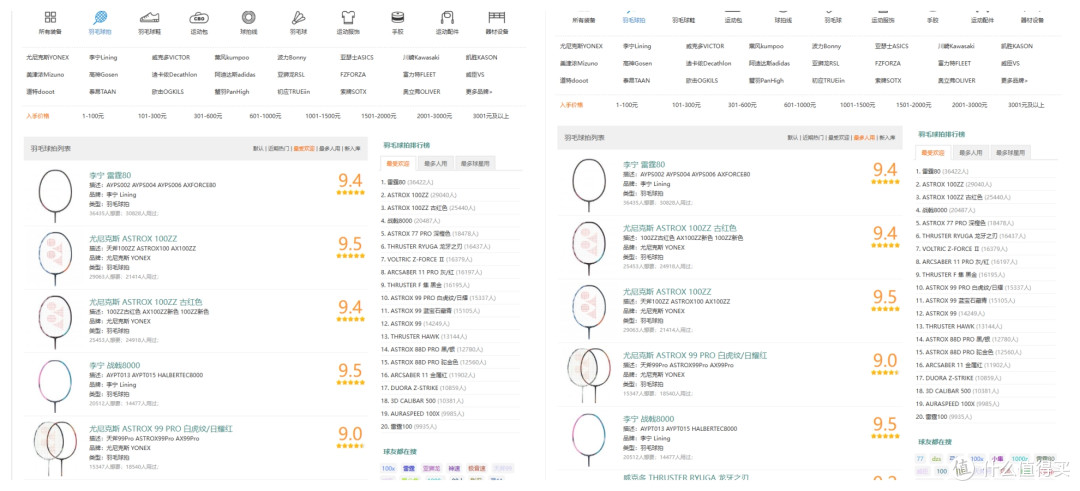
Task: Open 李宁 雷霆80 title in left page
Action: coord(110,176)
